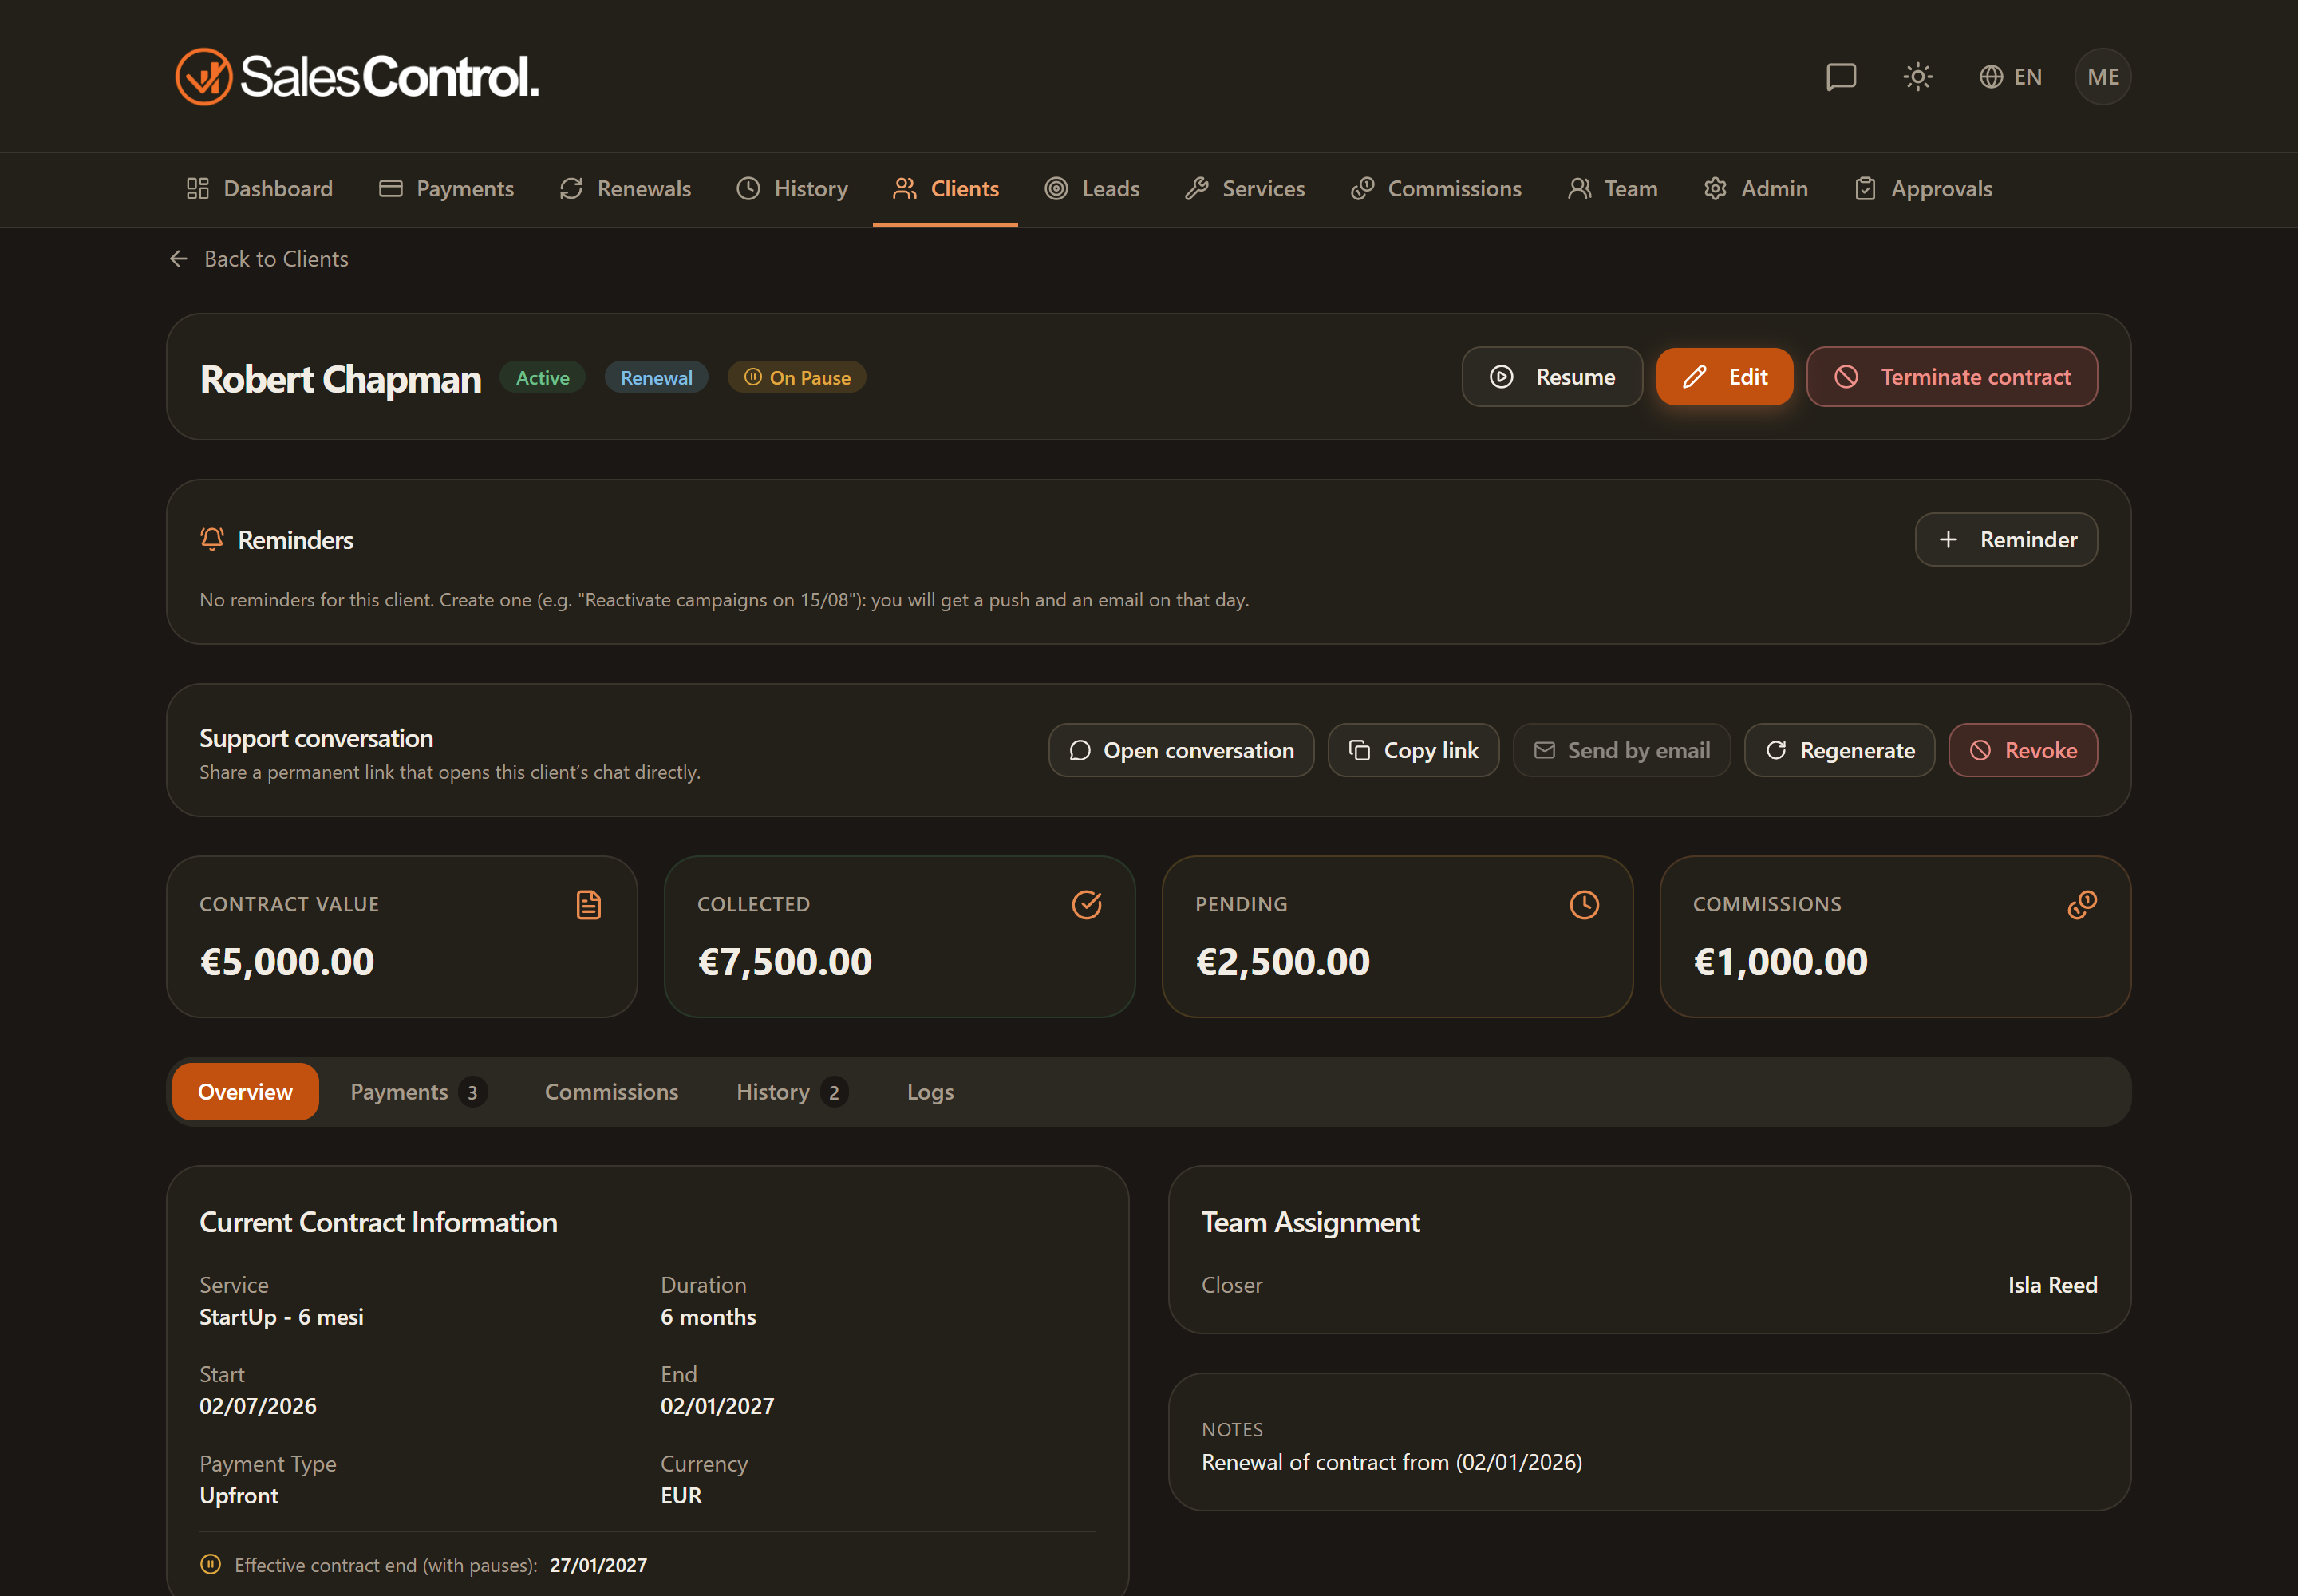Select the Overview tab
The image size is (2298, 1596).
pos(245,1092)
